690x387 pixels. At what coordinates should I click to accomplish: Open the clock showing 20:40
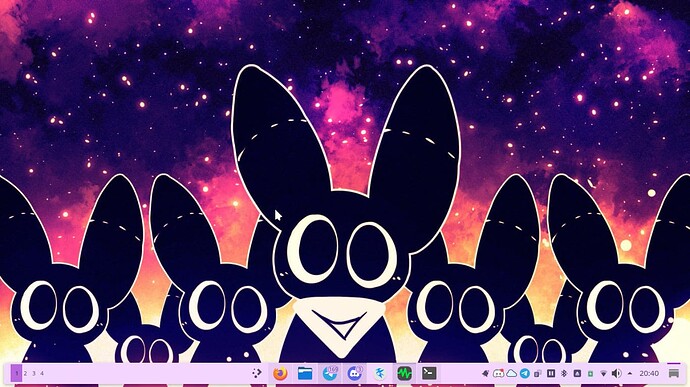pyautogui.click(x=649, y=373)
